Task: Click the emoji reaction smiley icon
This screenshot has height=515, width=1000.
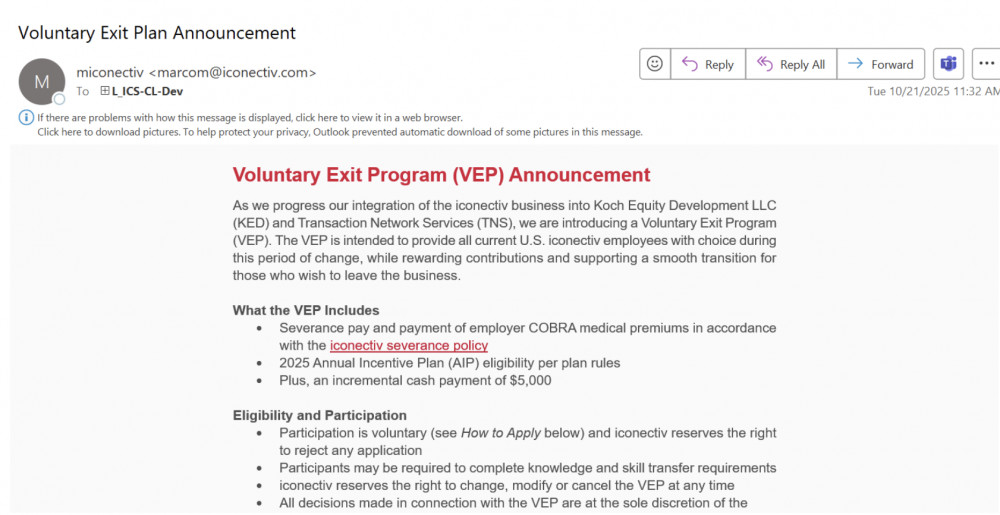Action: (655, 64)
